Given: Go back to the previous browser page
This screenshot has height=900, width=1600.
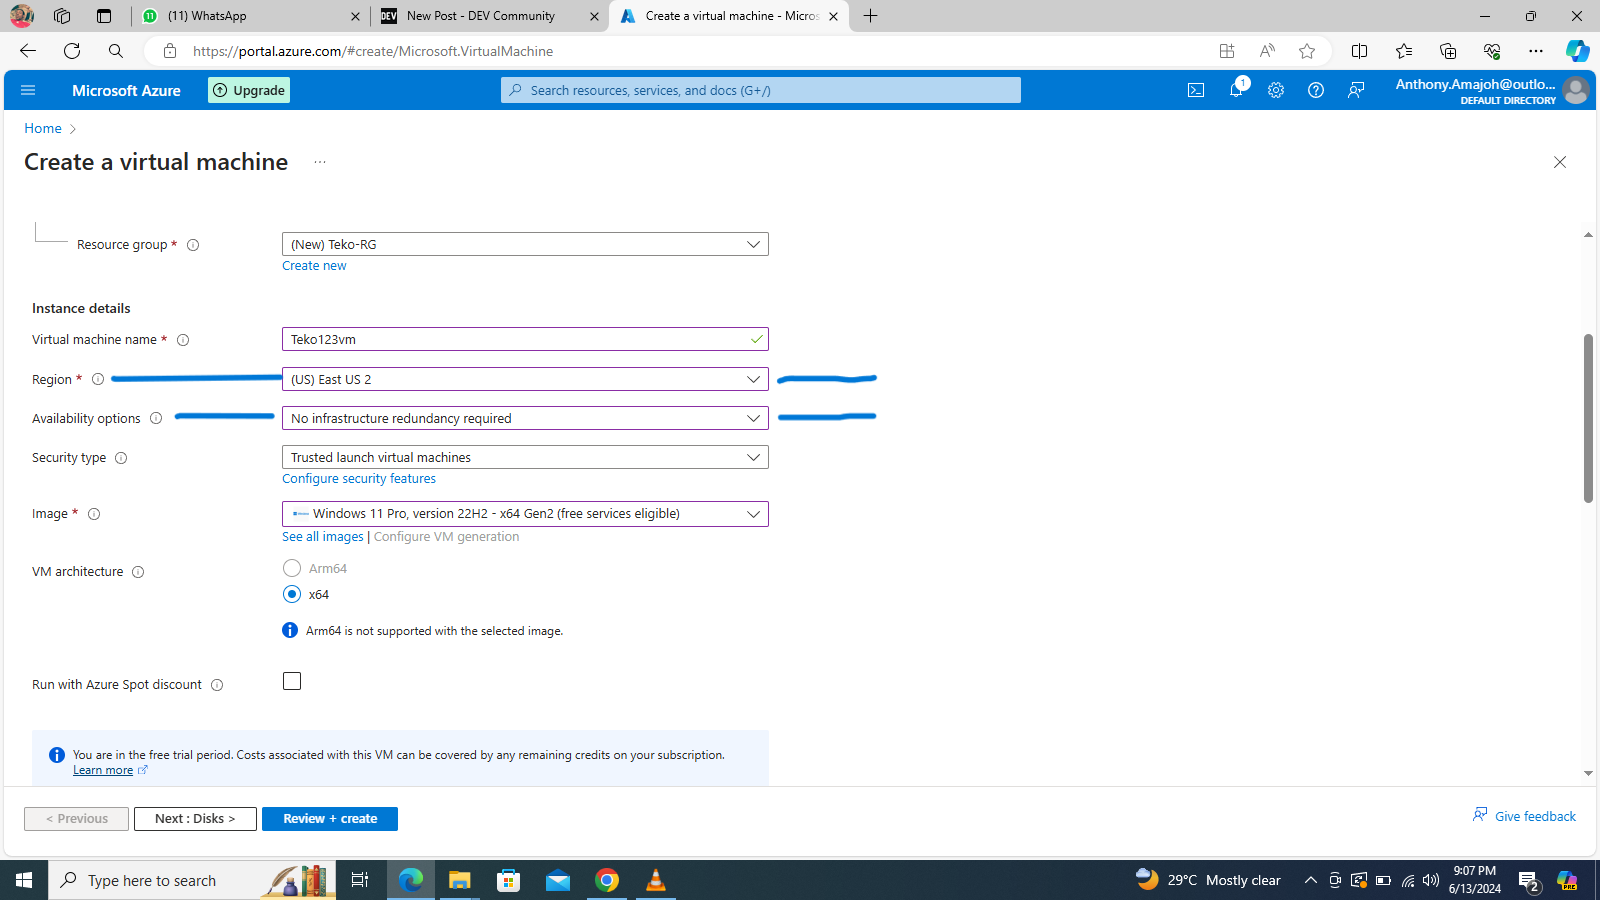Looking at the screenshot, I should pos(28,51).
